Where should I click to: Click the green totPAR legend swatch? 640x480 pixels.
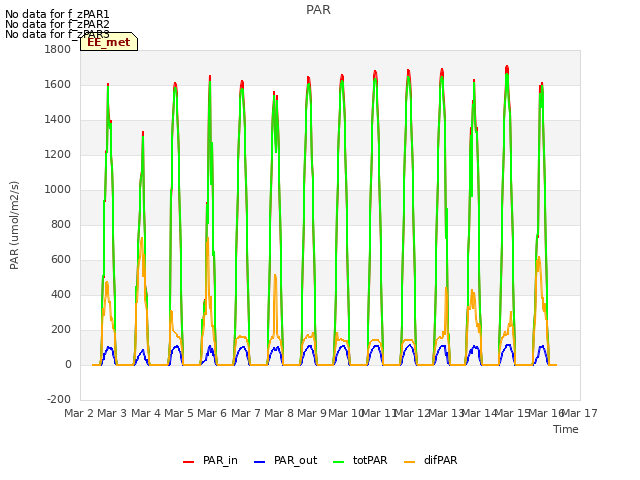click(339, 462)
